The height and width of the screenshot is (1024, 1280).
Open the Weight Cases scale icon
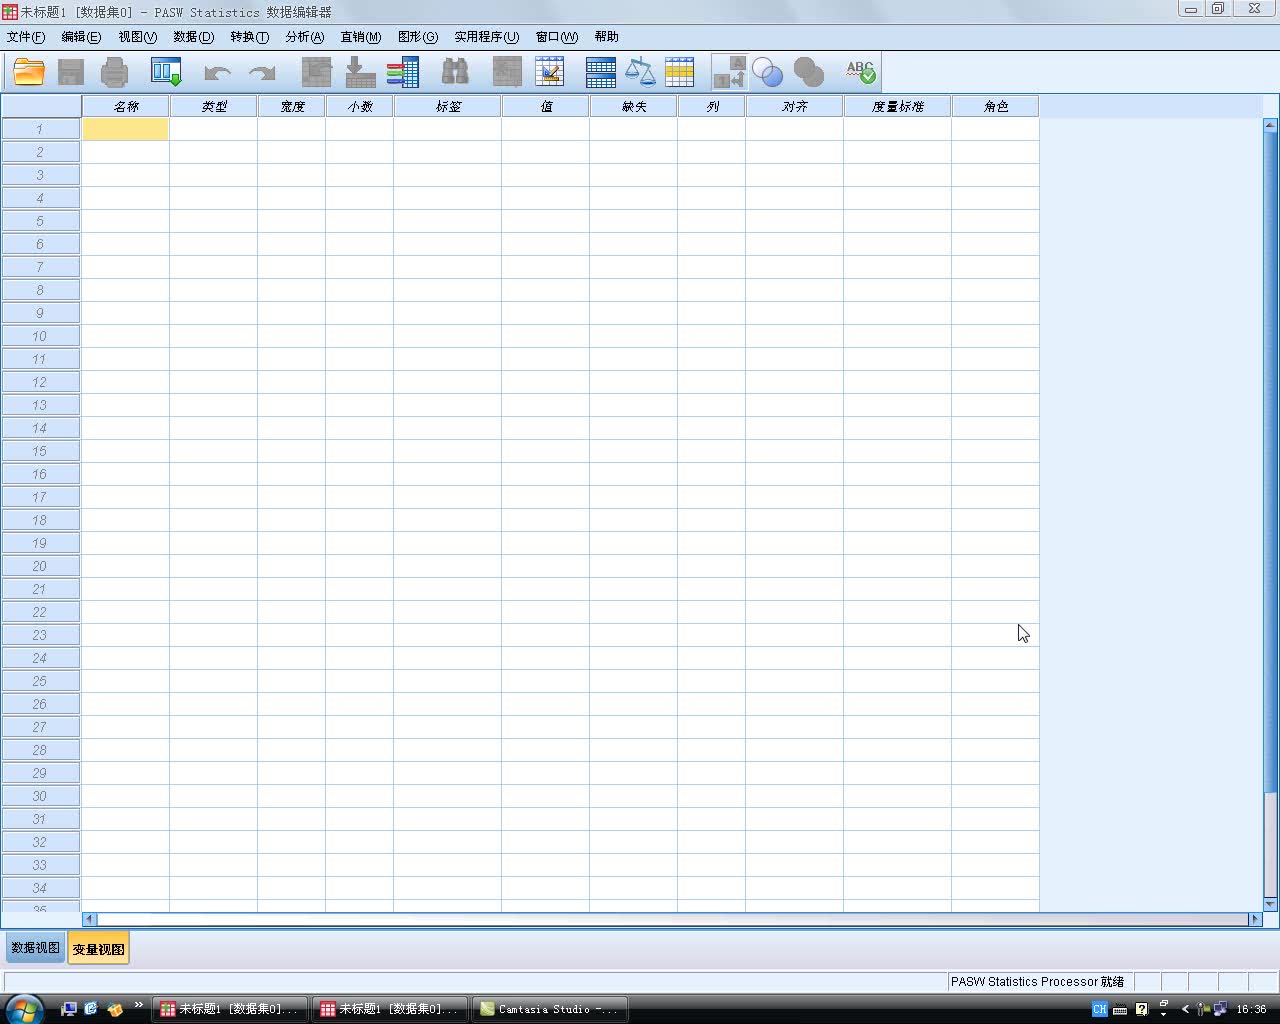[641, 71]
